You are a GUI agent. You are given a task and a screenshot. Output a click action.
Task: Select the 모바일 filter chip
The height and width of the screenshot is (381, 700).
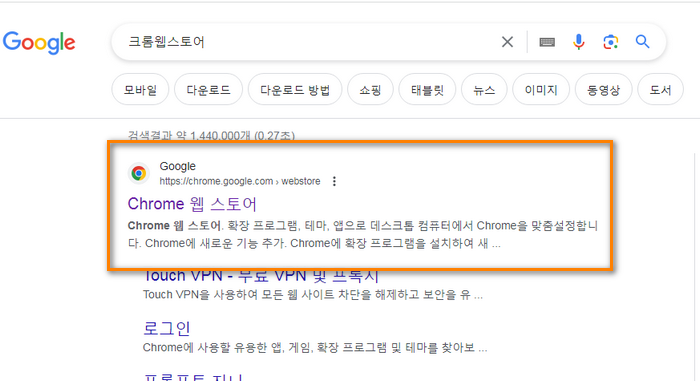(x=140, y=90)
